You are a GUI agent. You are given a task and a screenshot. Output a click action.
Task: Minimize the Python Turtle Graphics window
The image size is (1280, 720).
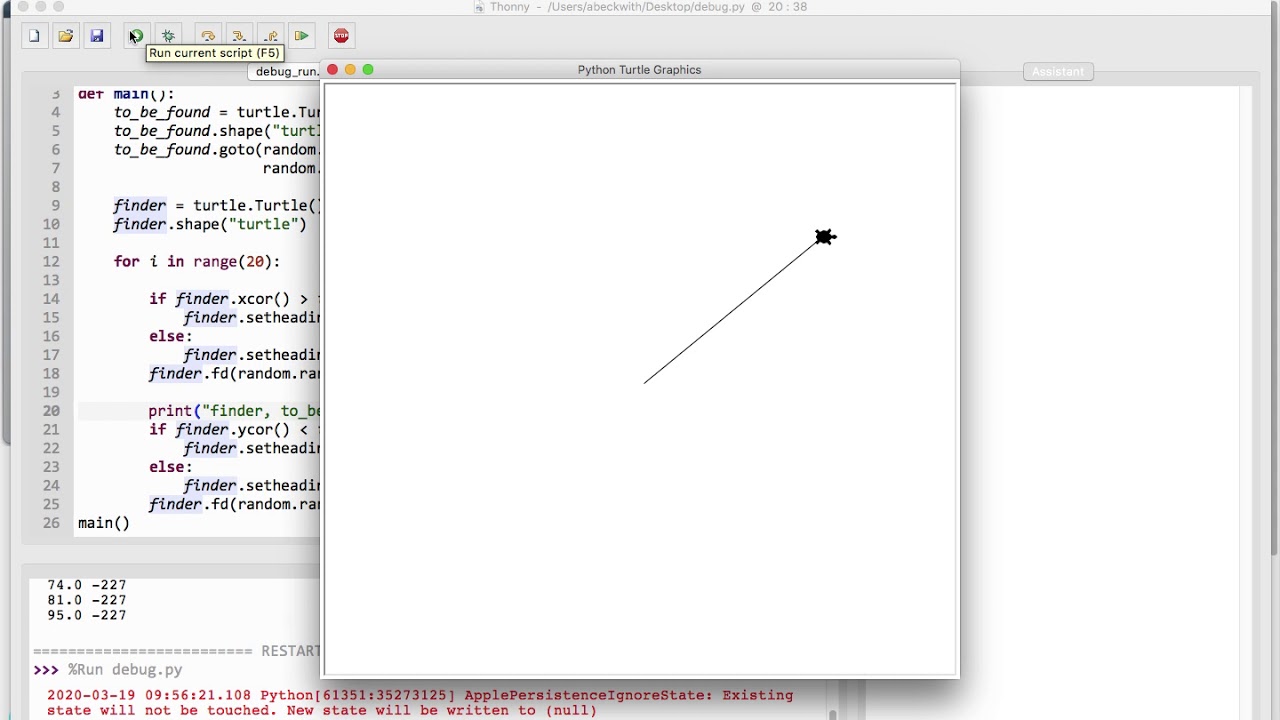350,70
